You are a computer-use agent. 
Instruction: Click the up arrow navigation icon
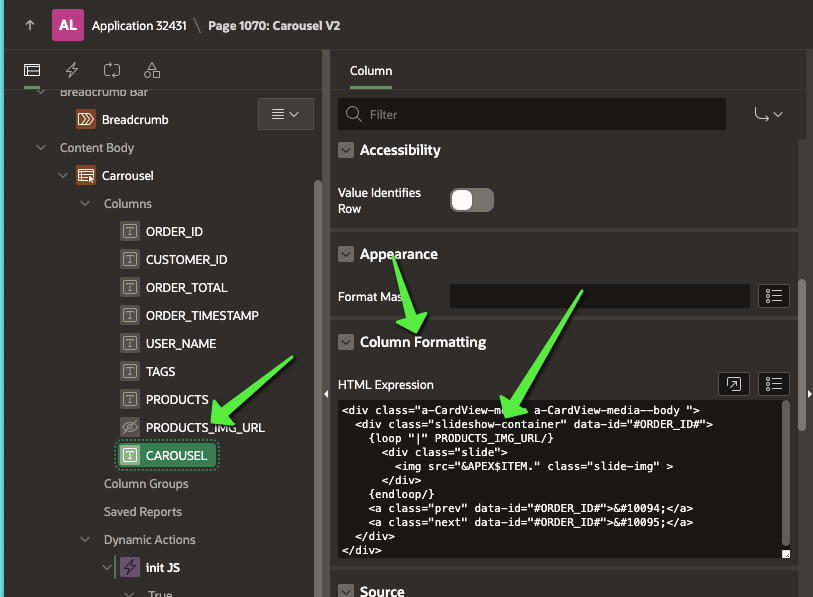click(x=29, y=25)
